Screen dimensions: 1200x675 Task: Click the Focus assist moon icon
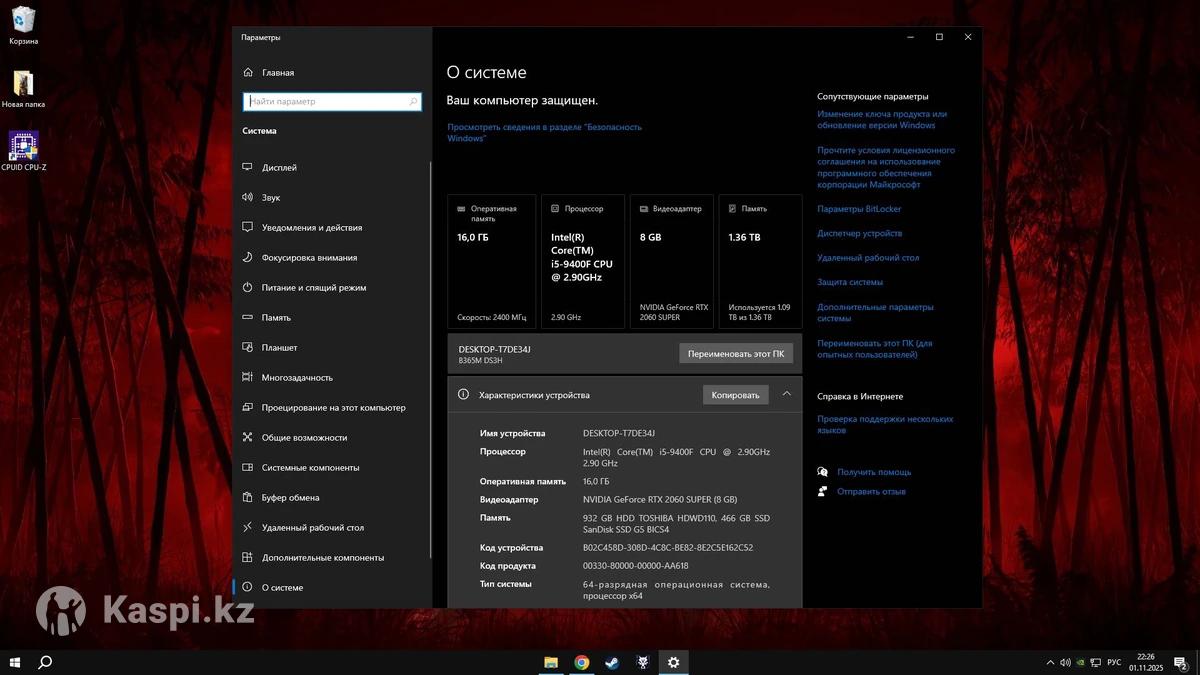[x=248, y=258]
